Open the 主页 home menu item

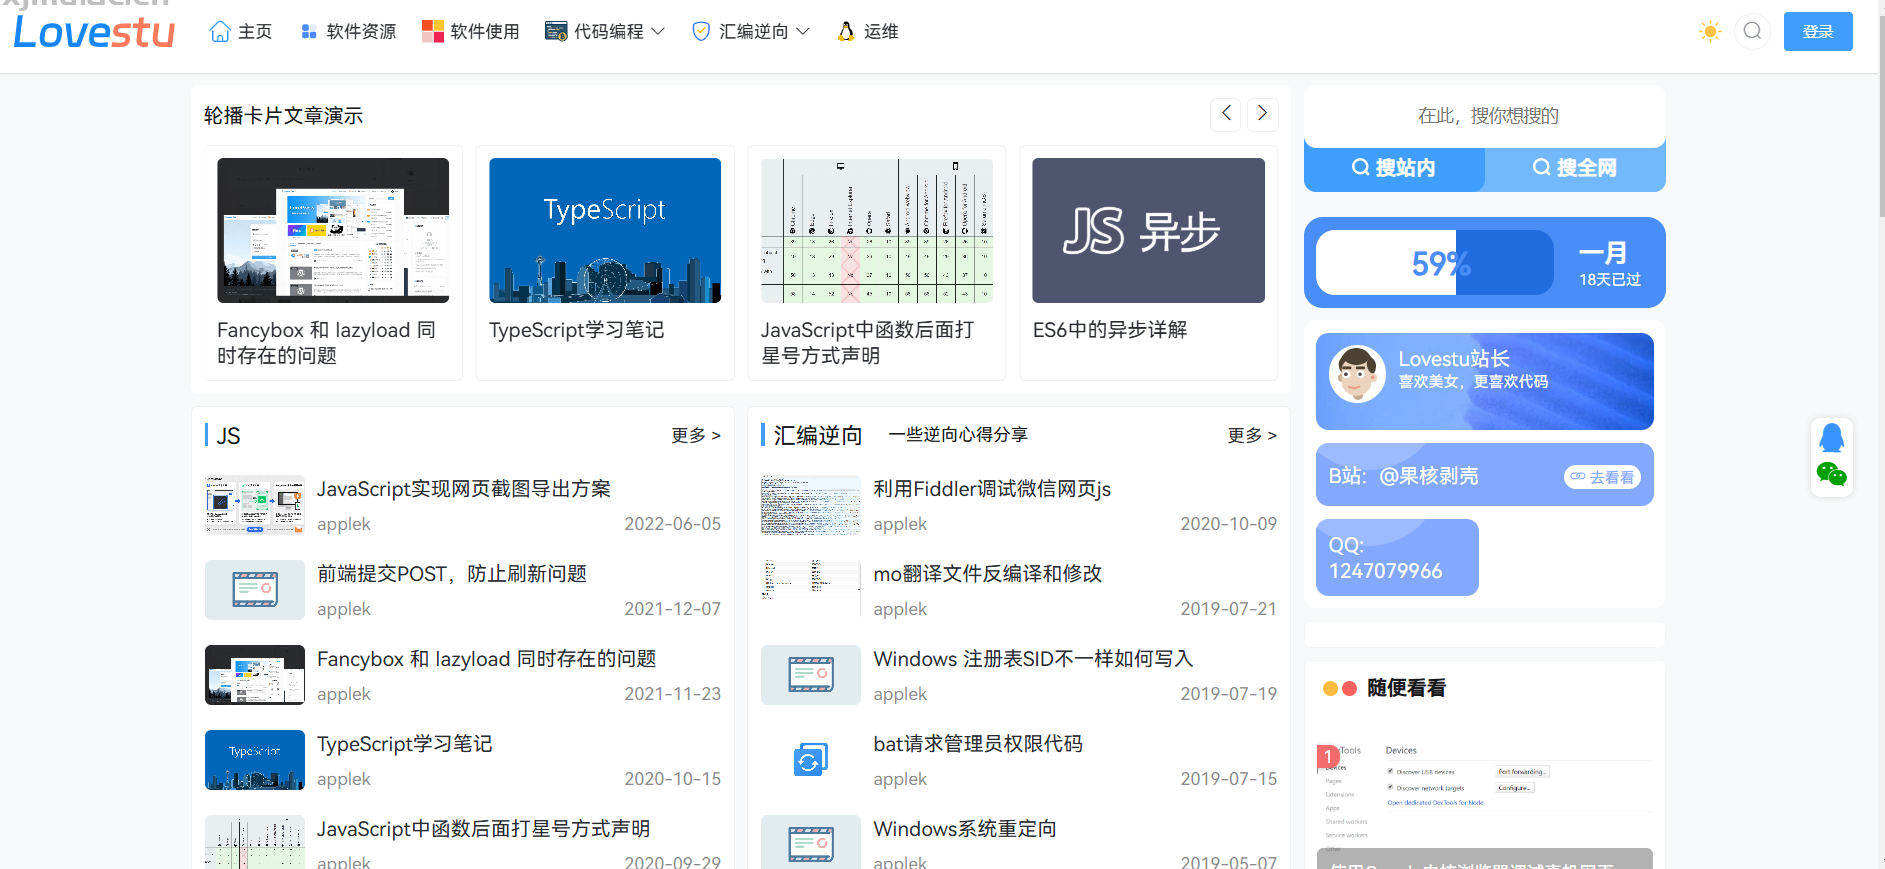coord(241,32)
